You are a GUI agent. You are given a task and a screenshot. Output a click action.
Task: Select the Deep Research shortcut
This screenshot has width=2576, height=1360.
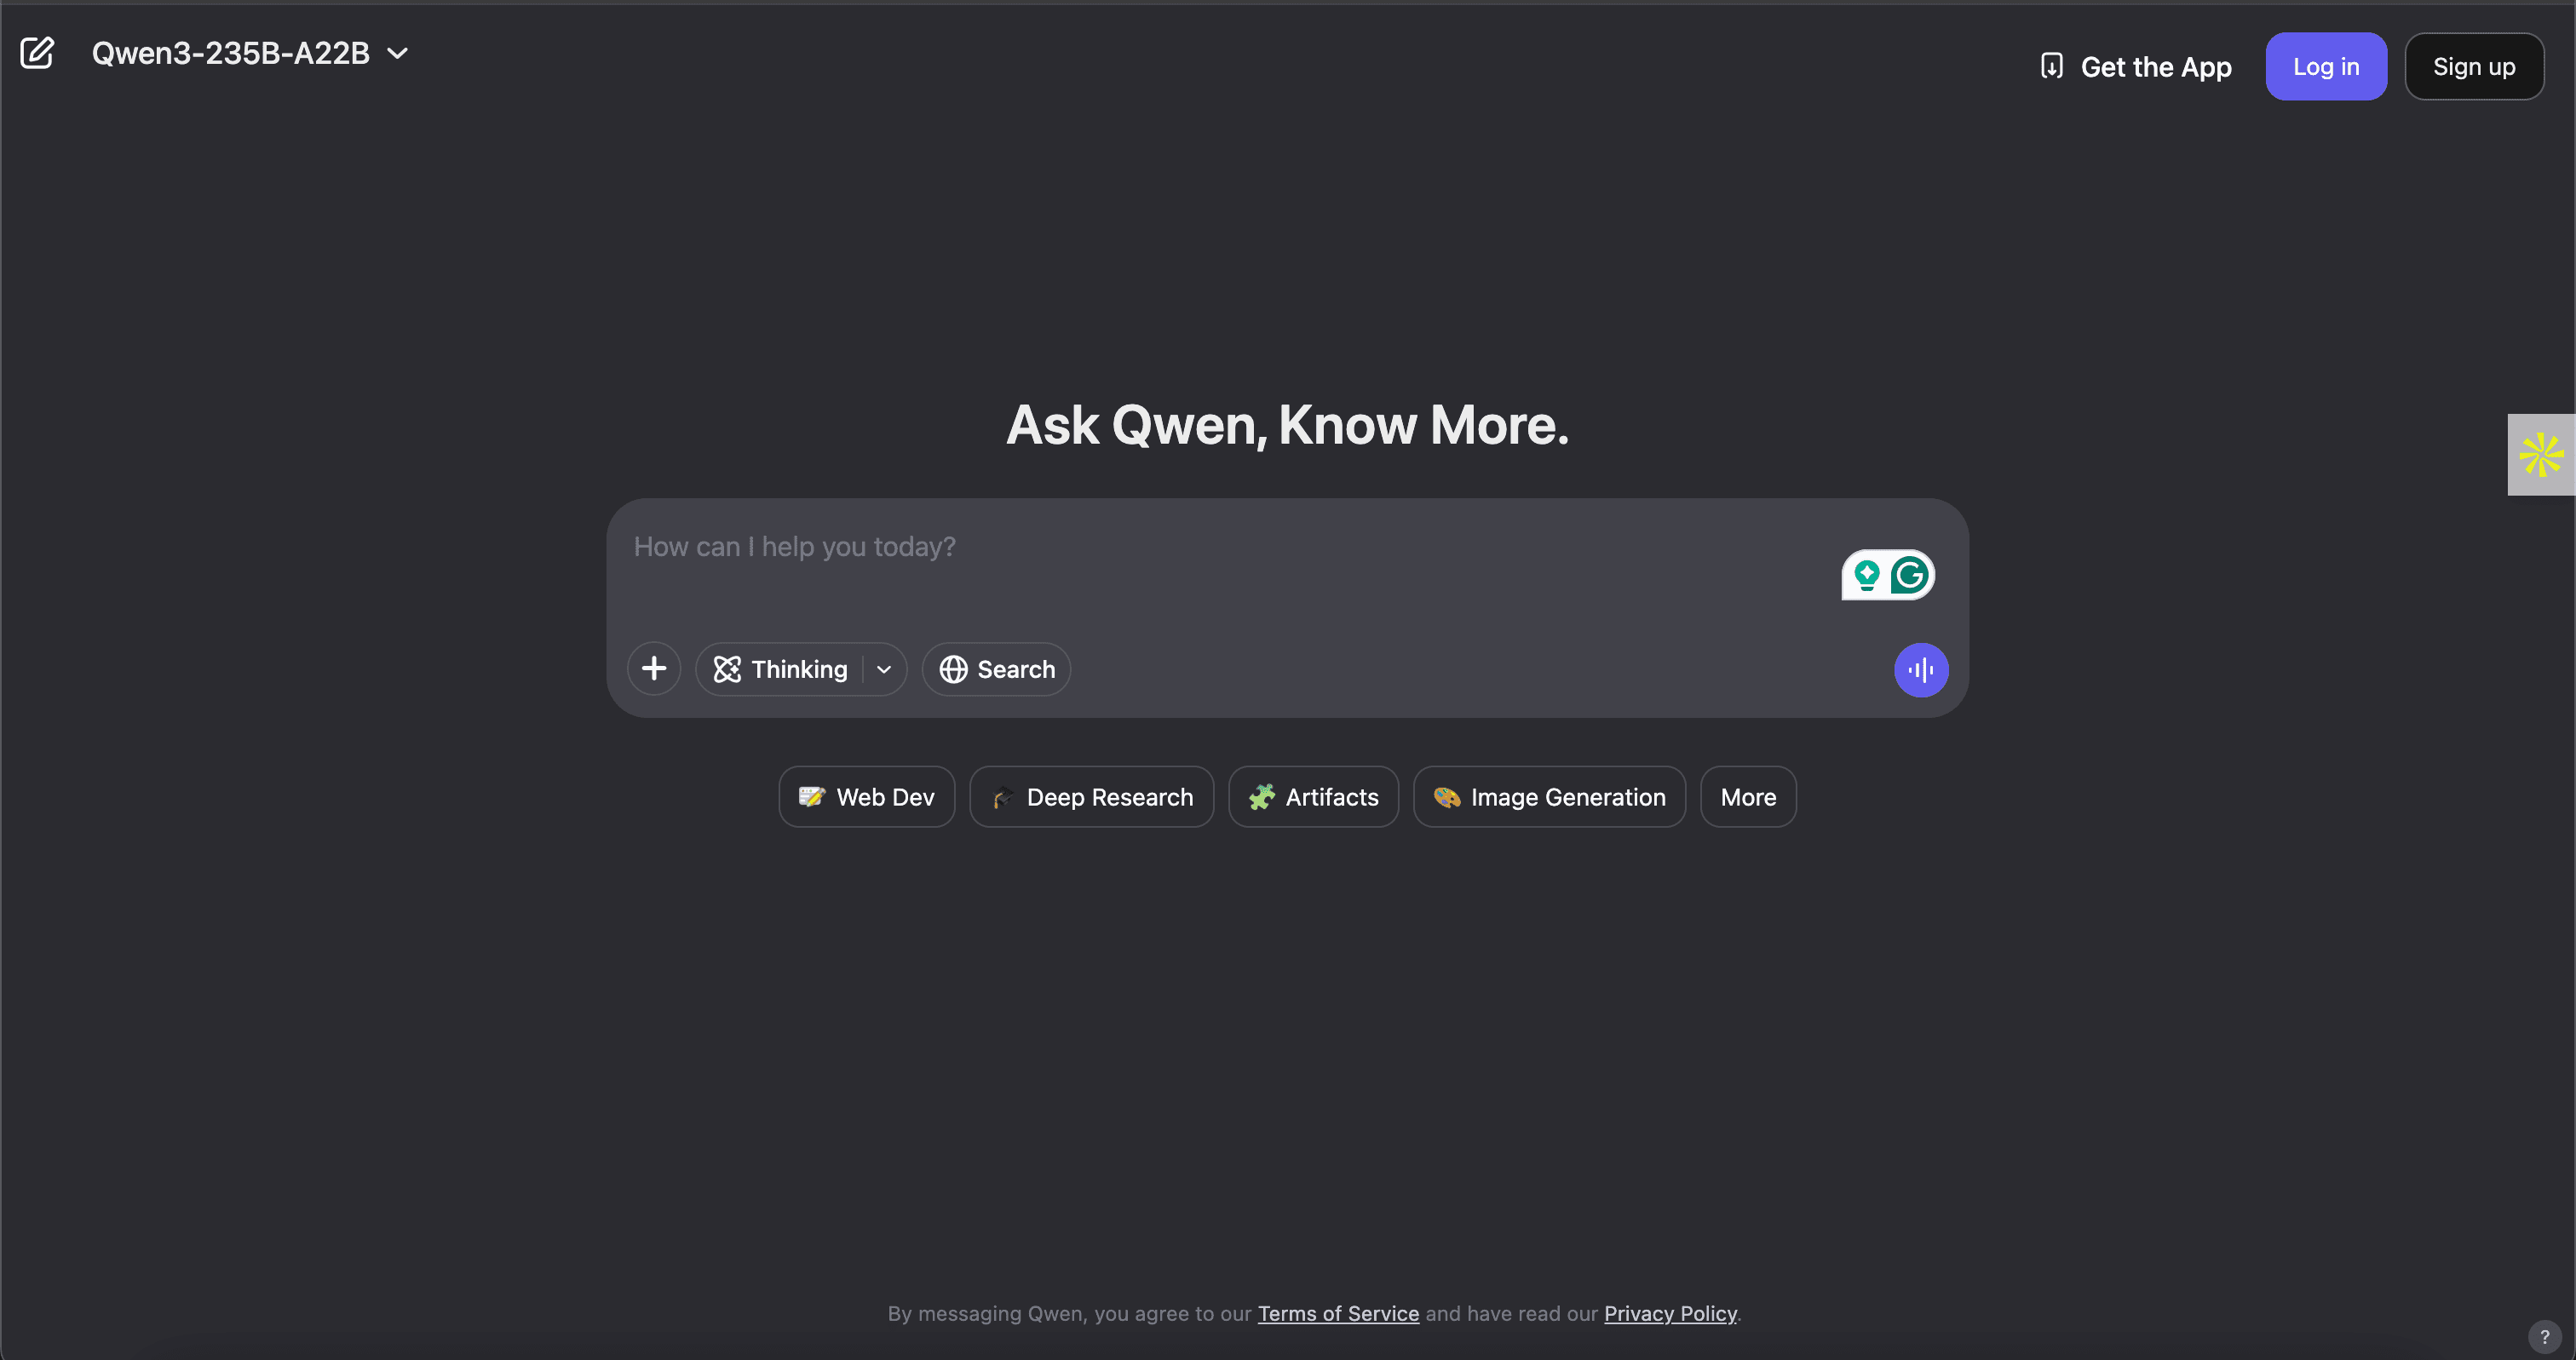1092,797
